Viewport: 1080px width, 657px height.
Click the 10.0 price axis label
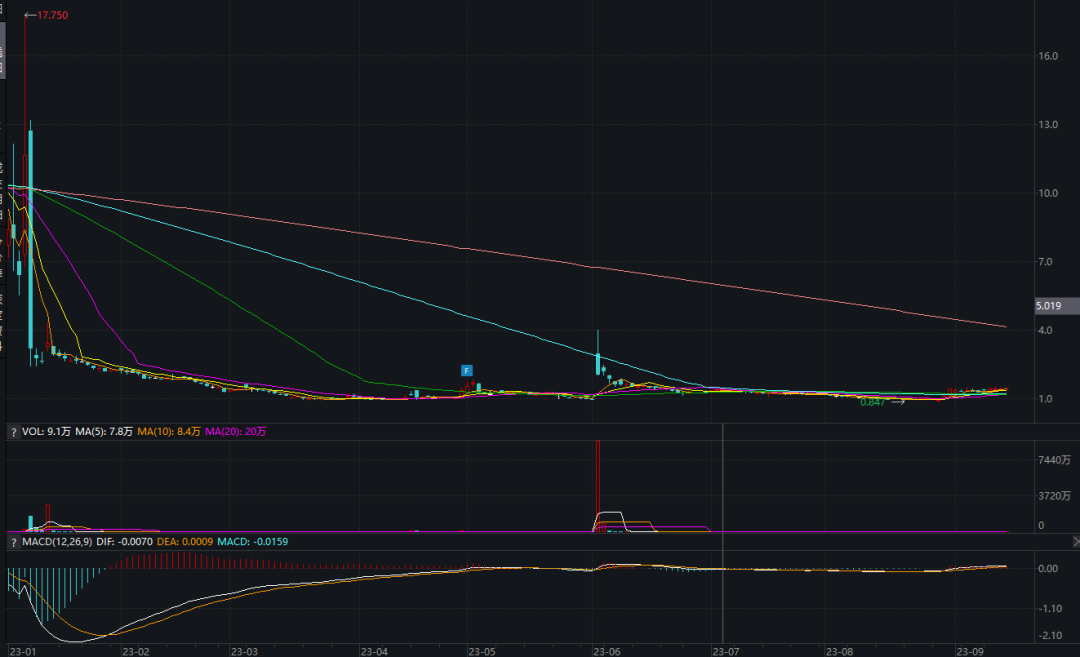click(x=1048, y=194)
